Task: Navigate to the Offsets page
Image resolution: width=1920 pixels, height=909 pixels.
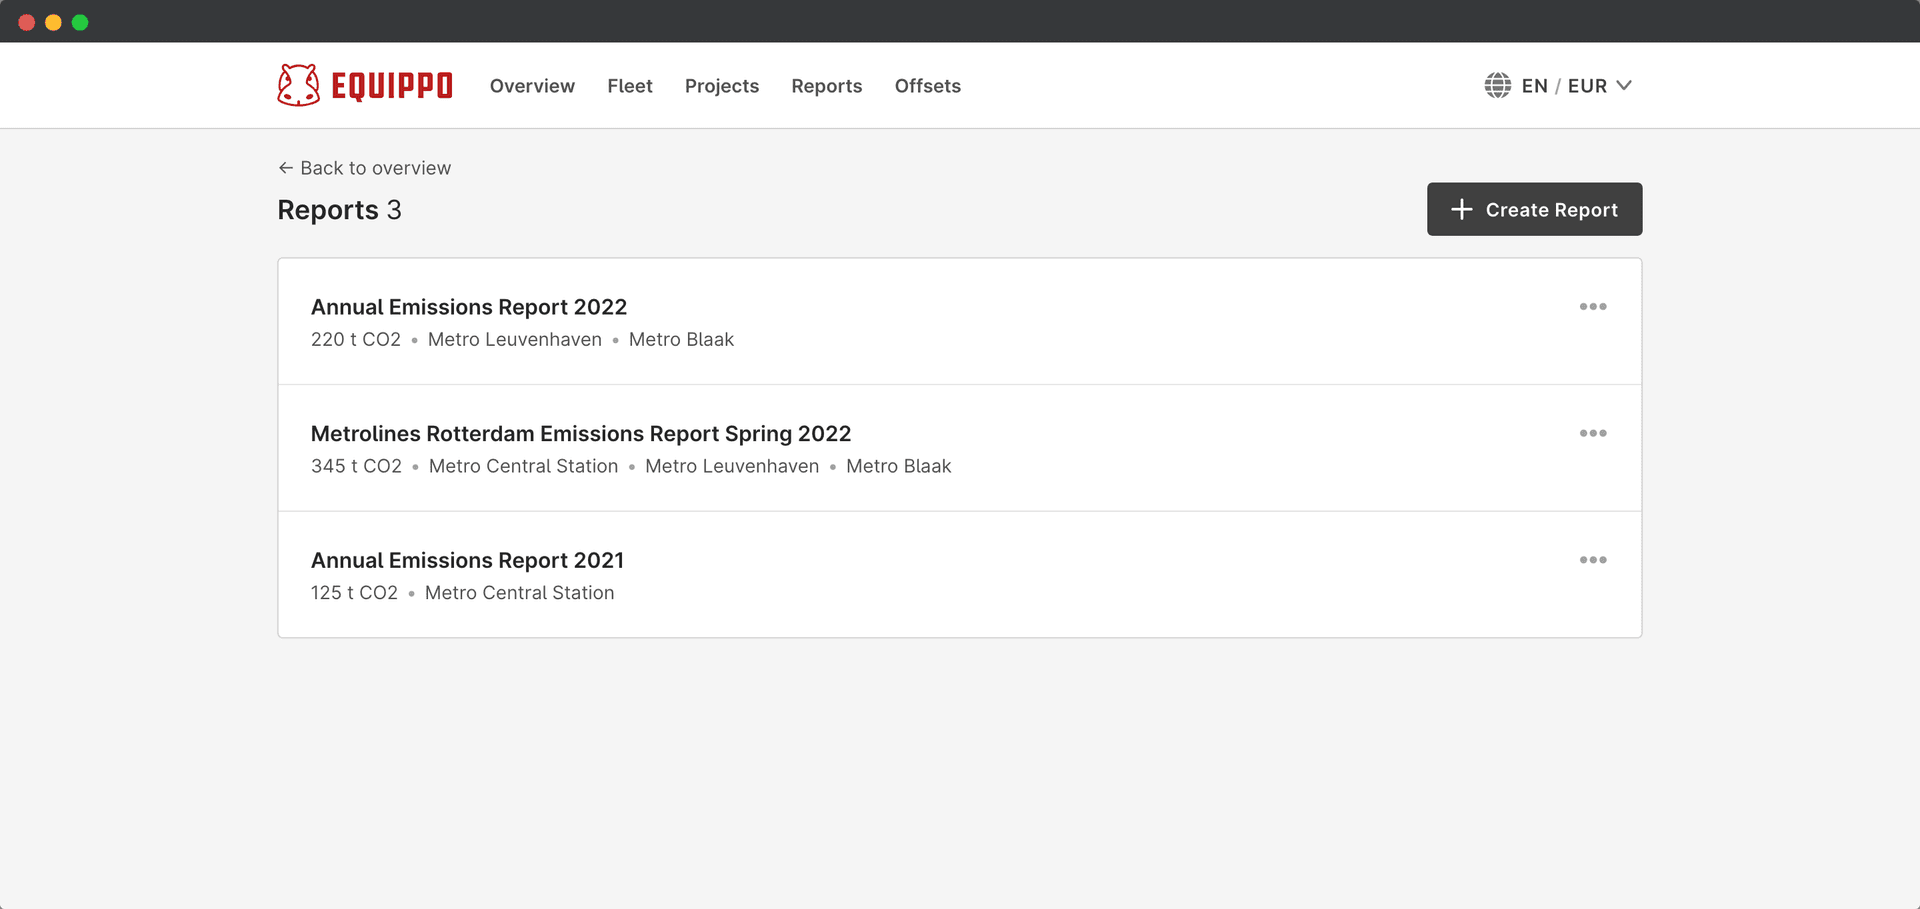Action: [x=928, y=86]
